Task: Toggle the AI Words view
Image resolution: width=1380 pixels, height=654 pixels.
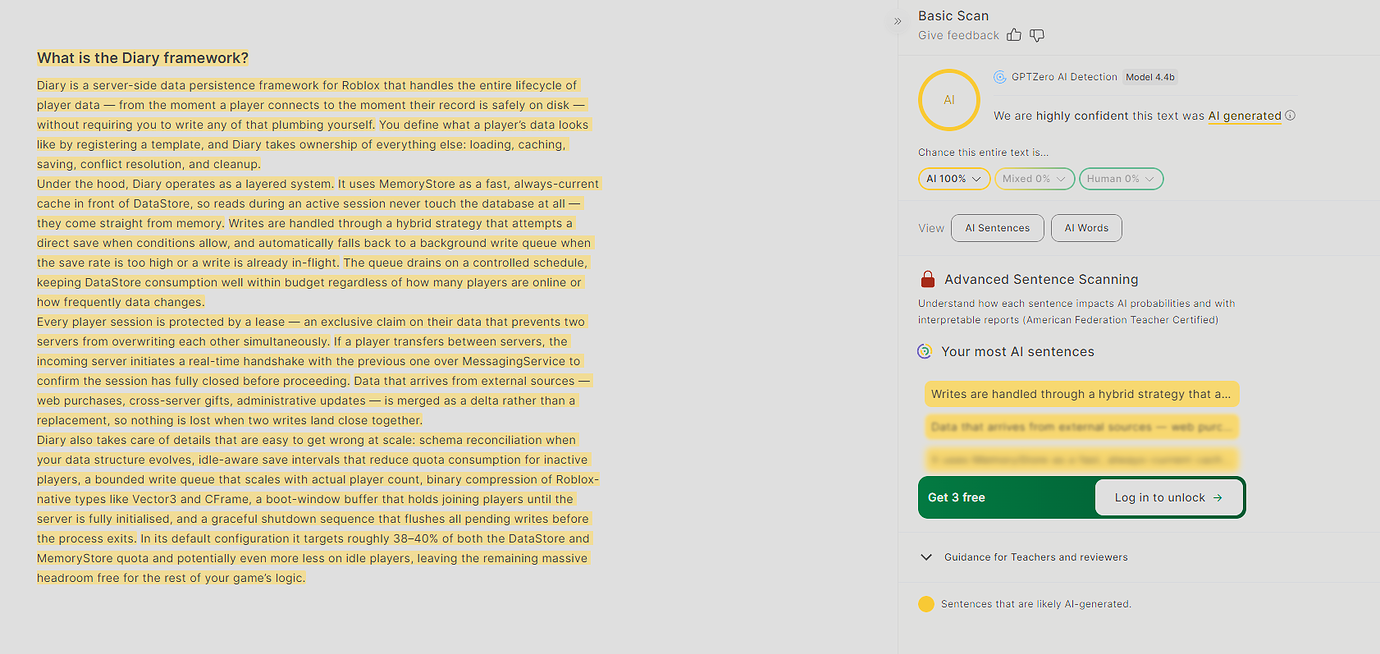Action: coord(1086,228)
